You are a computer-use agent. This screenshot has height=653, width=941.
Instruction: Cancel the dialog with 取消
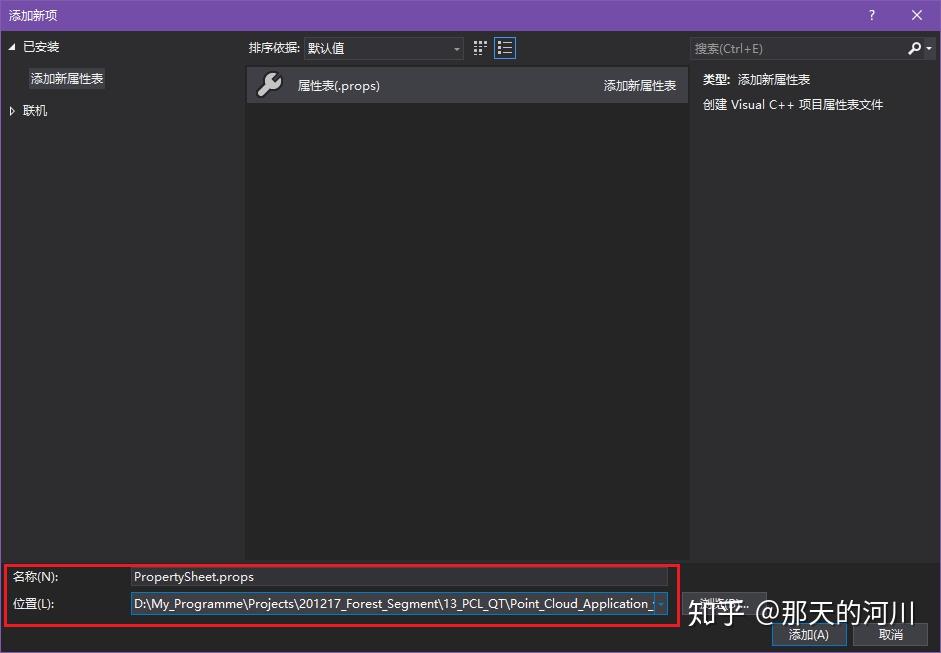coord(891,634)
